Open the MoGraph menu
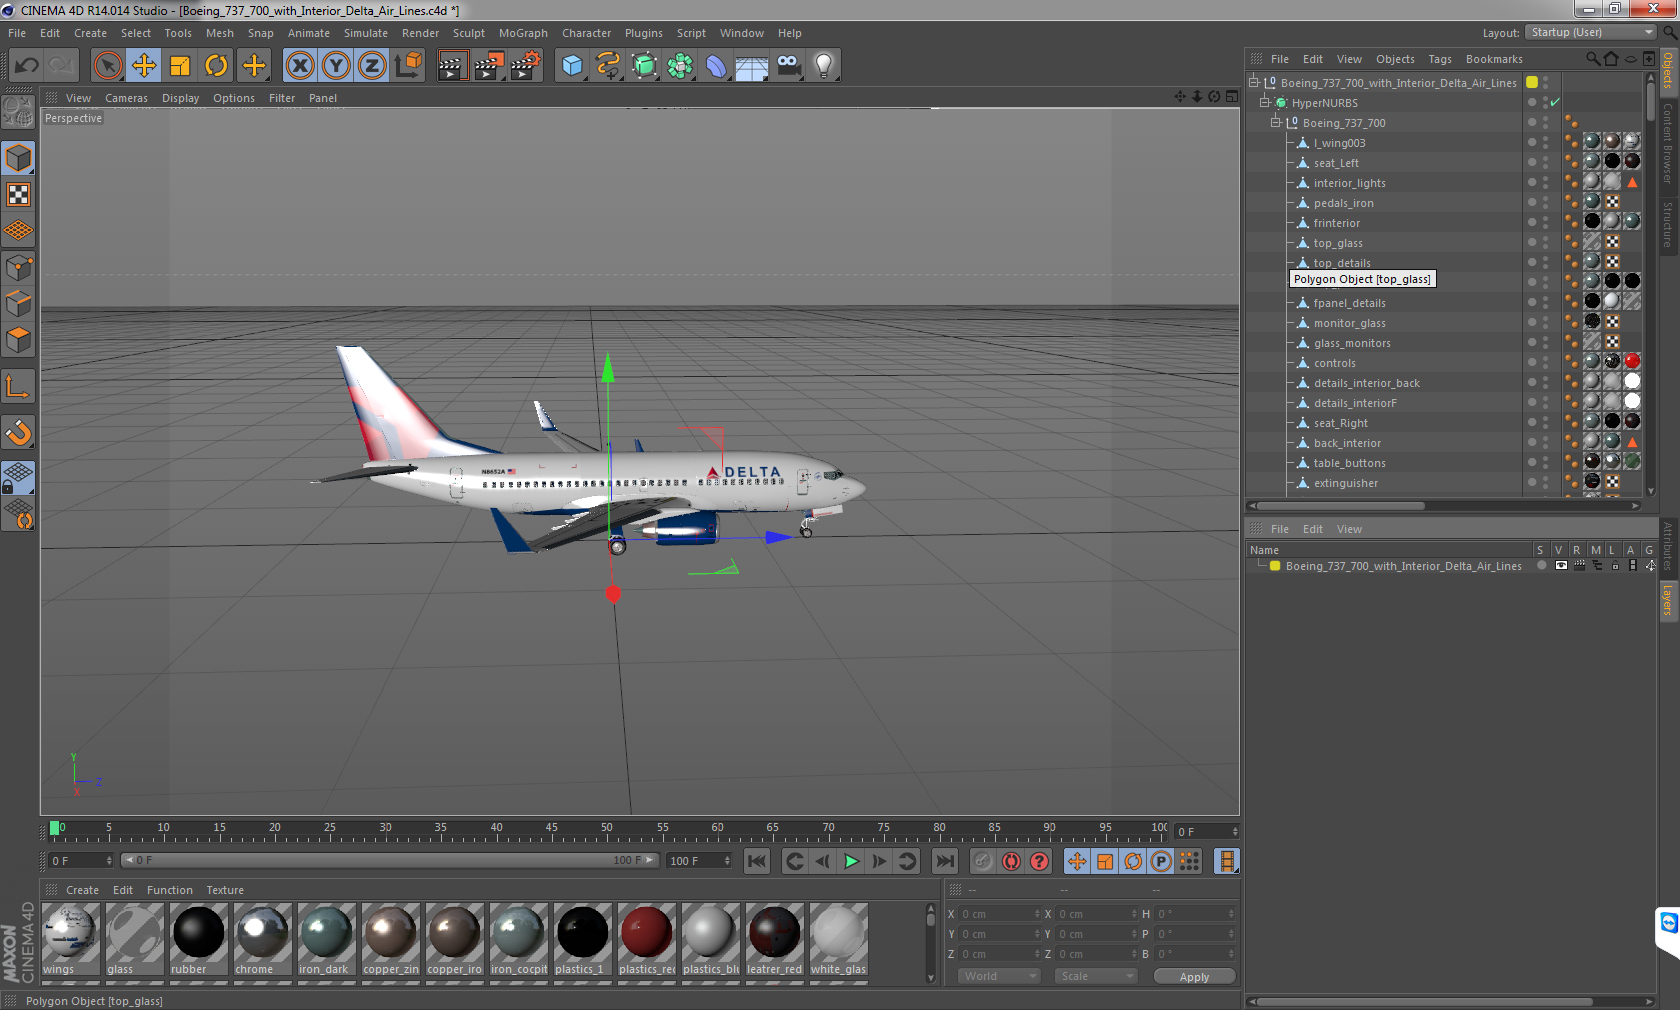Screen dimensions: 1680x1010 coord(523,33)
